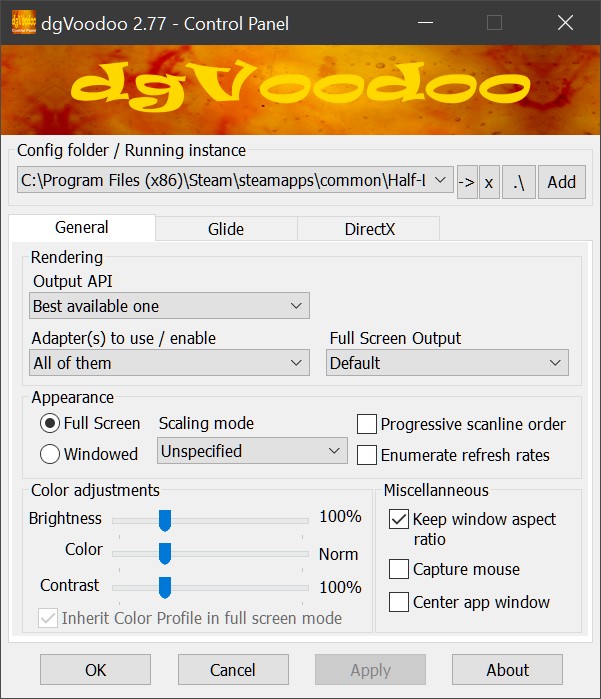Expand the Full Screen Output dropdown
Viewport: 601px width, 699px height.
[447, 363]
